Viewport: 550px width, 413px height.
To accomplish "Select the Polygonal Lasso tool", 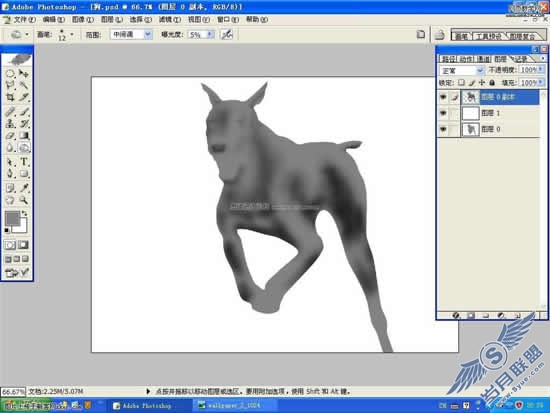I will 10,85.
